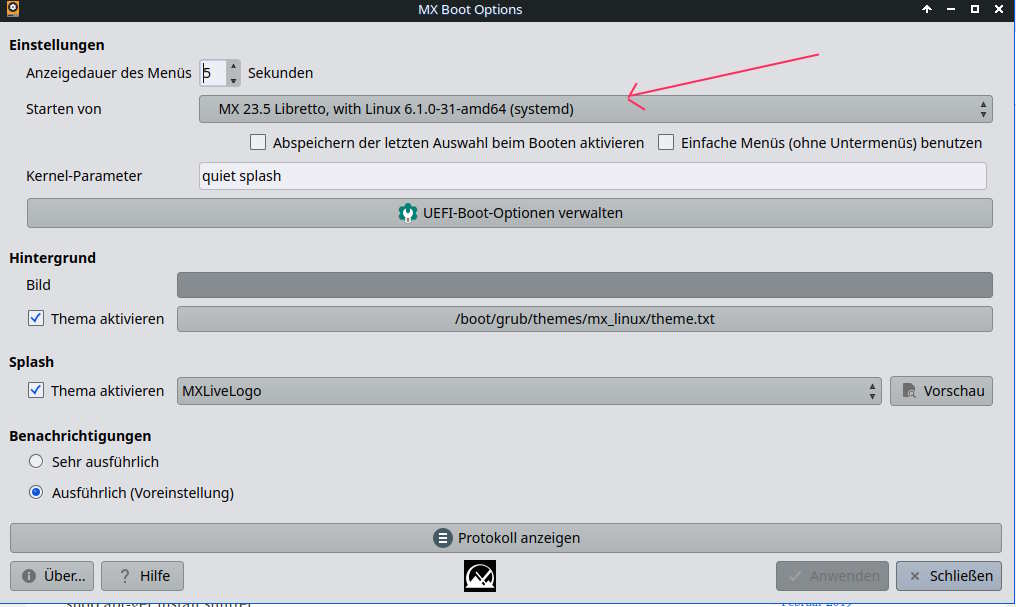Select 'Ausführlich (Voreinstellung)' radio button
Viewport: 1016px width, 607px height.
click(x=36, y=492)
